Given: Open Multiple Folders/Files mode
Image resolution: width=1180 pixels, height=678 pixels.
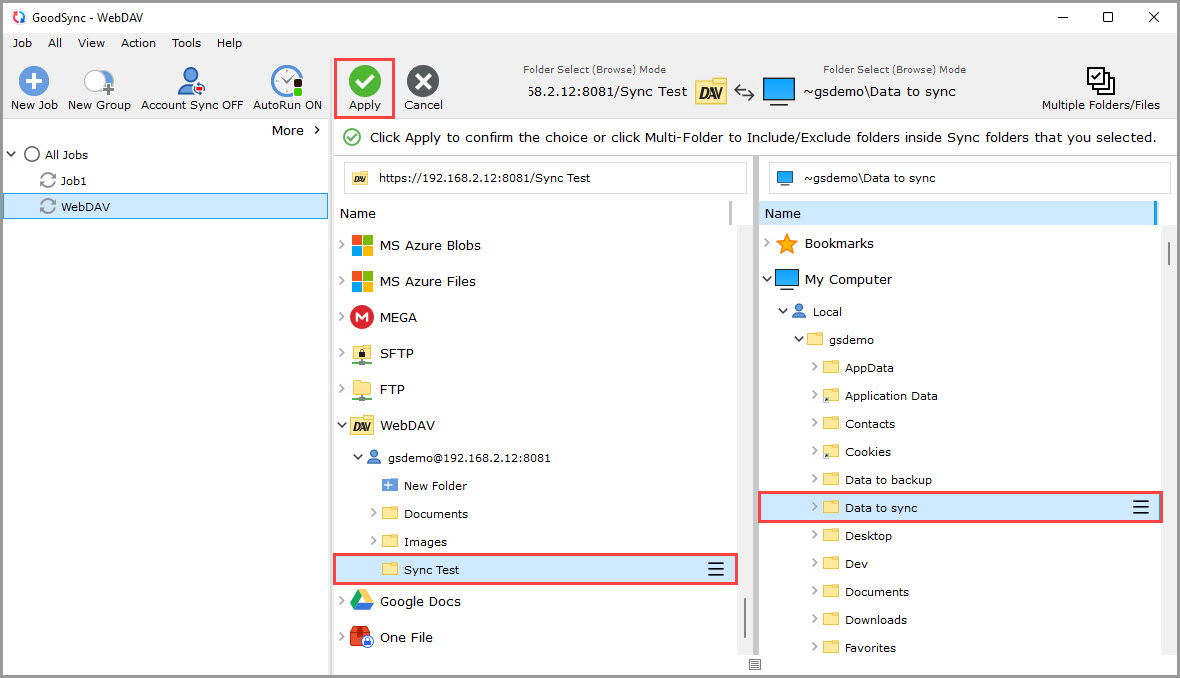Looking at the screenshot, I should [x=1100, y=89].
